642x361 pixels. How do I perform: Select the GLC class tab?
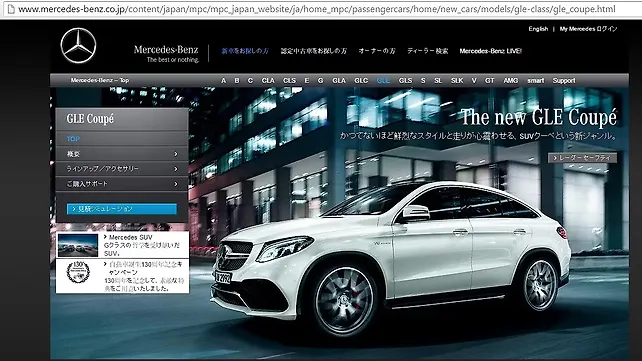pos(361,81)
